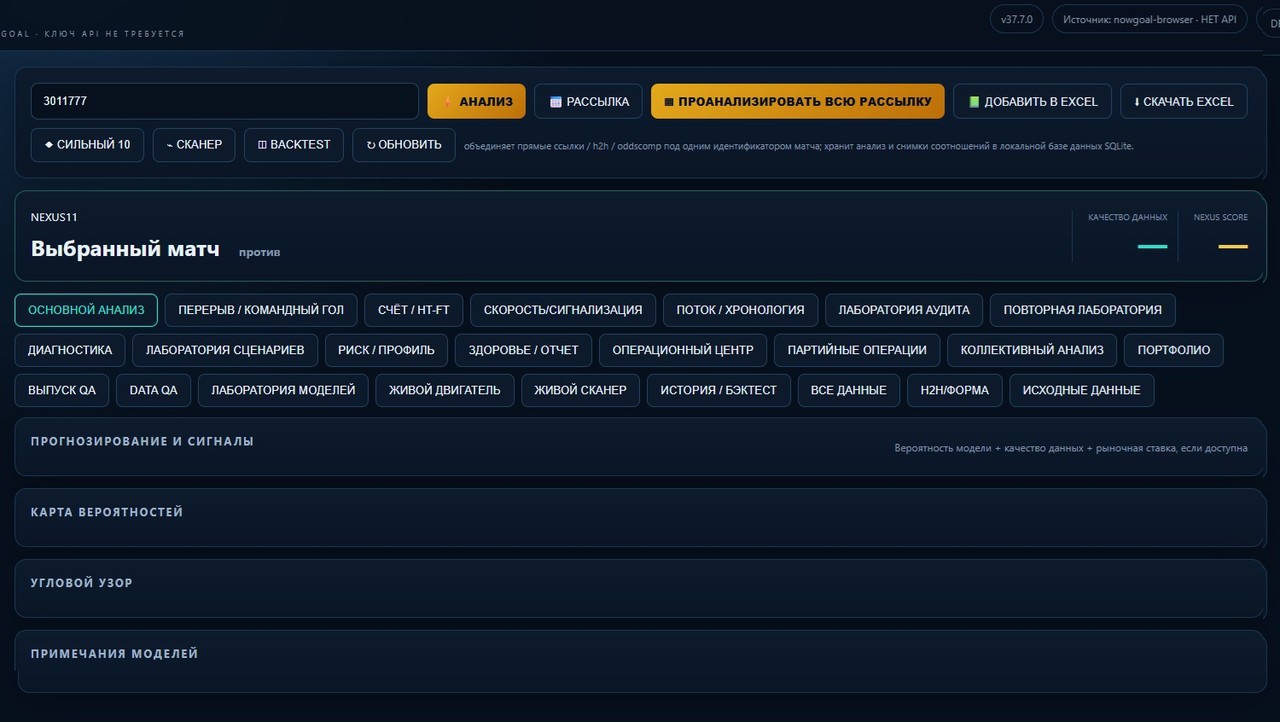Select the СЧЁТ / HT-FT tab
The height and width of the screenshot is (722, 1280).
414,310
